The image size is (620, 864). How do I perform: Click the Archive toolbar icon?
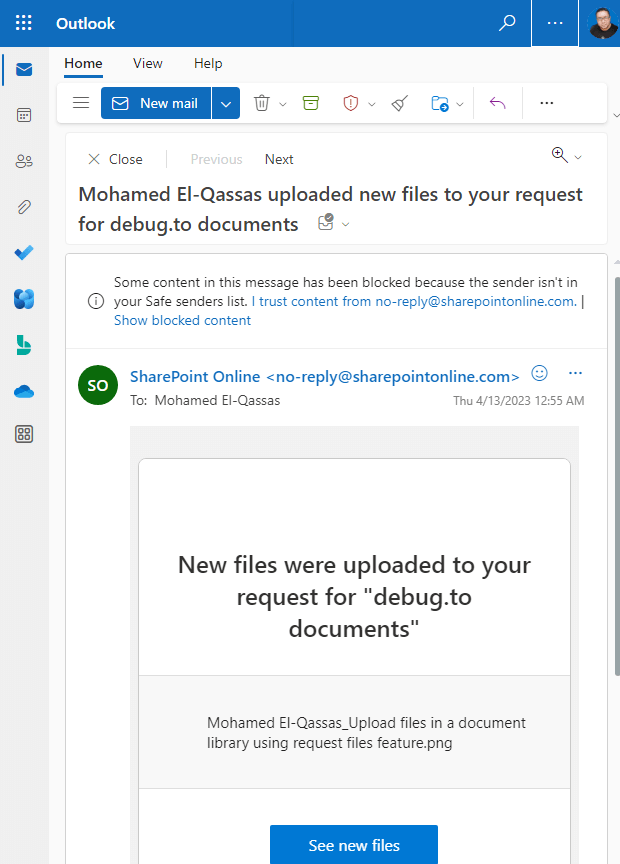tap(311, 103)
